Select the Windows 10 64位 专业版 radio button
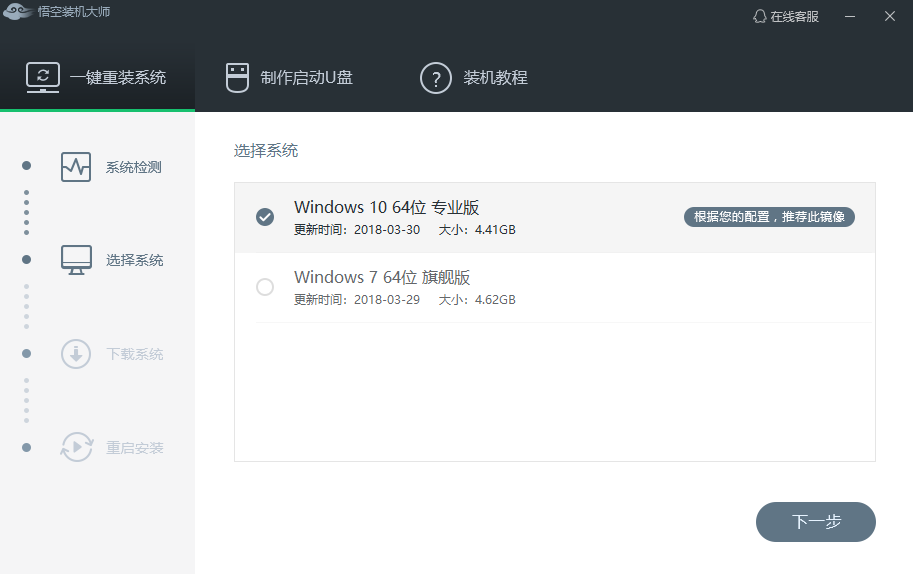The height and width of the screenshot is (574, 913). coord(265,217)
